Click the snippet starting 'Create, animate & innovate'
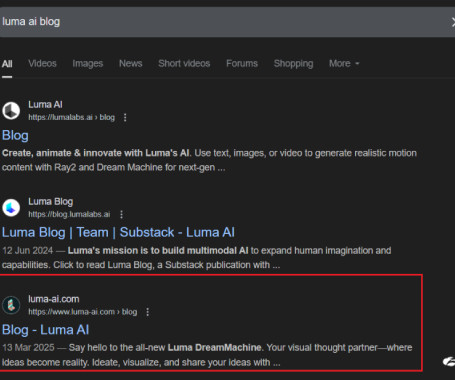The image size is (455, 380). pos(209,160)
